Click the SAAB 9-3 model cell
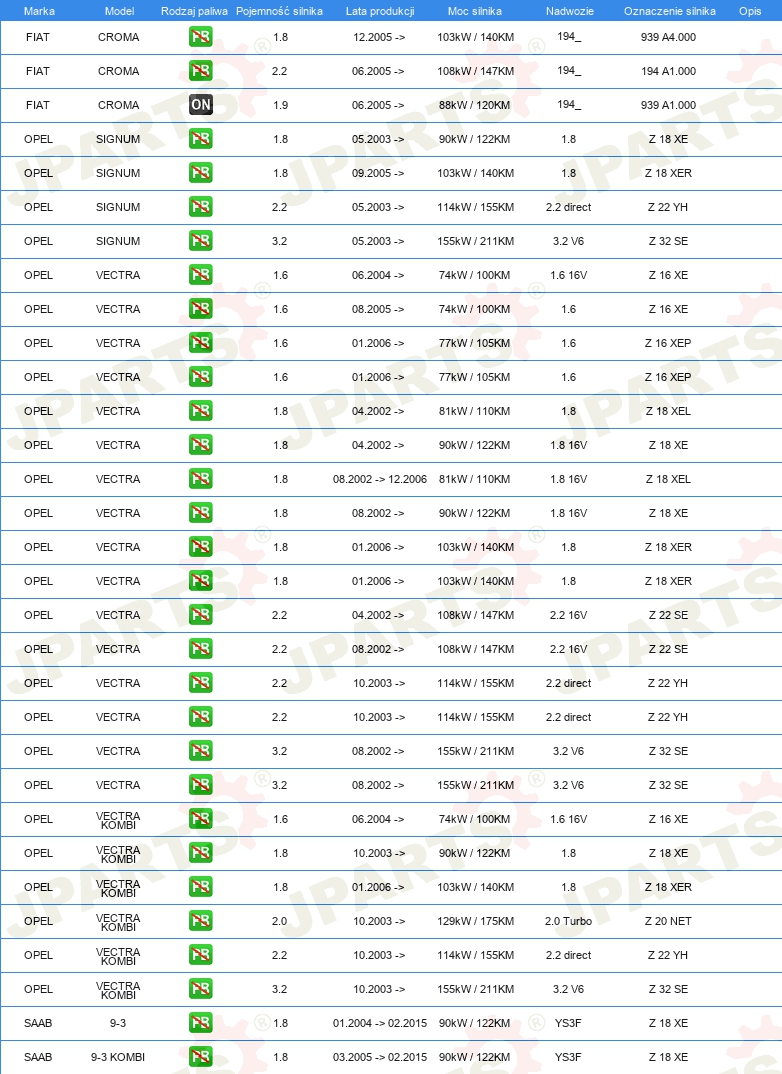Image resolution: width=782 pixels, height=1074 pixels. coord(118,1023)
